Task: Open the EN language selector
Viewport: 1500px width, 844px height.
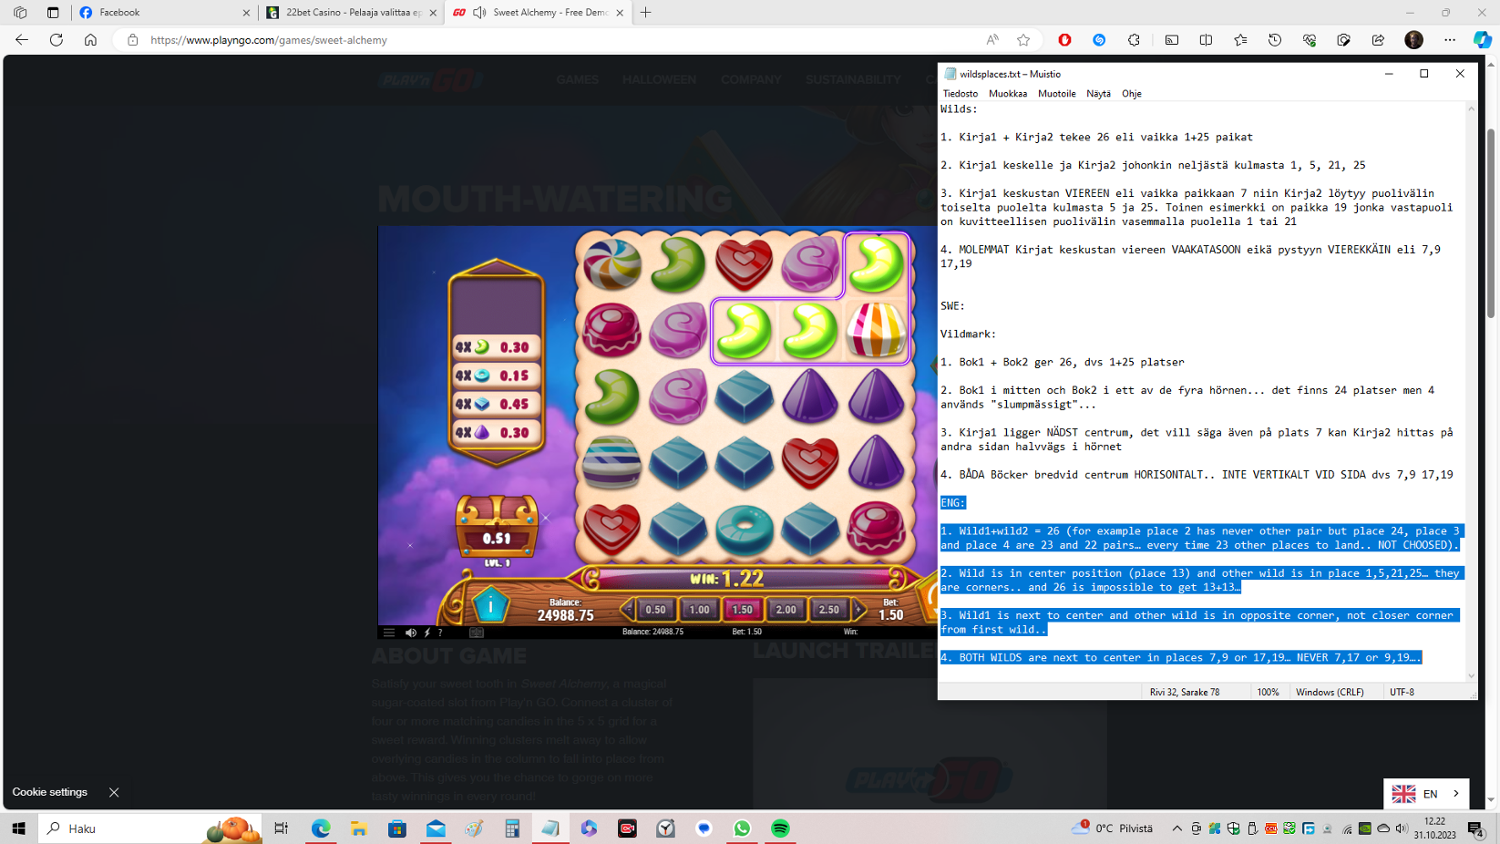Action: pyautogui.click(x=1426, y=793)
